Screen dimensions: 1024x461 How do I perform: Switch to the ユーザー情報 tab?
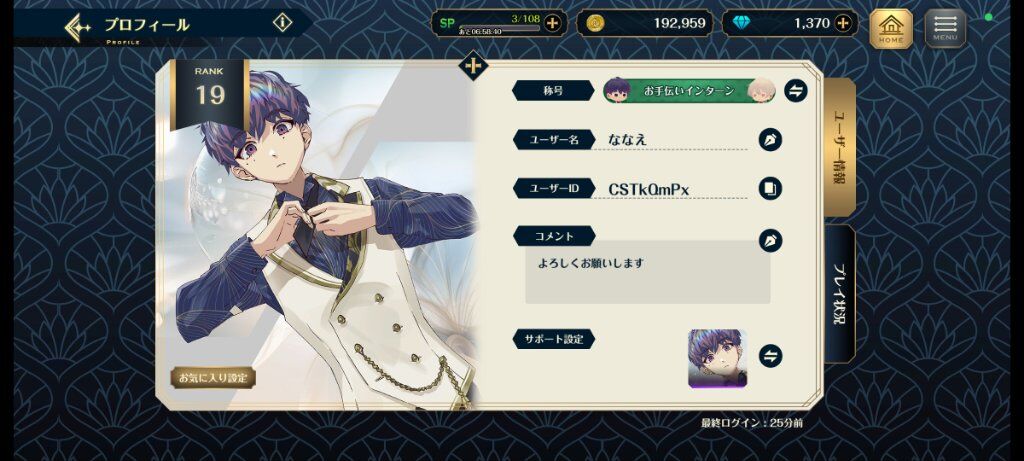(840, 148)
